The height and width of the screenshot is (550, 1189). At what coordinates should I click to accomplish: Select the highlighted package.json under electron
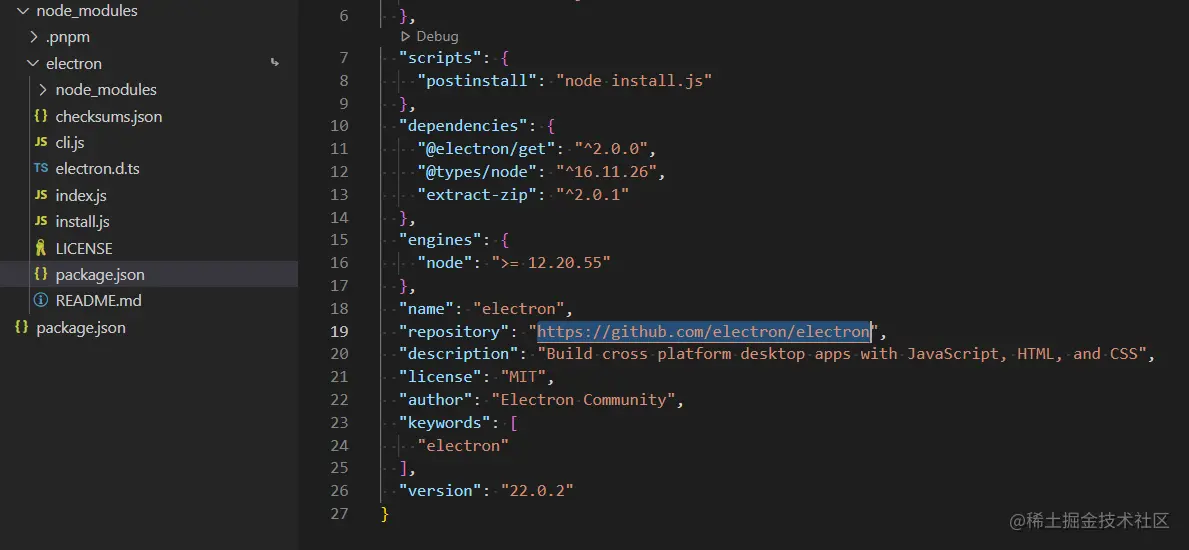click(100, 275)
